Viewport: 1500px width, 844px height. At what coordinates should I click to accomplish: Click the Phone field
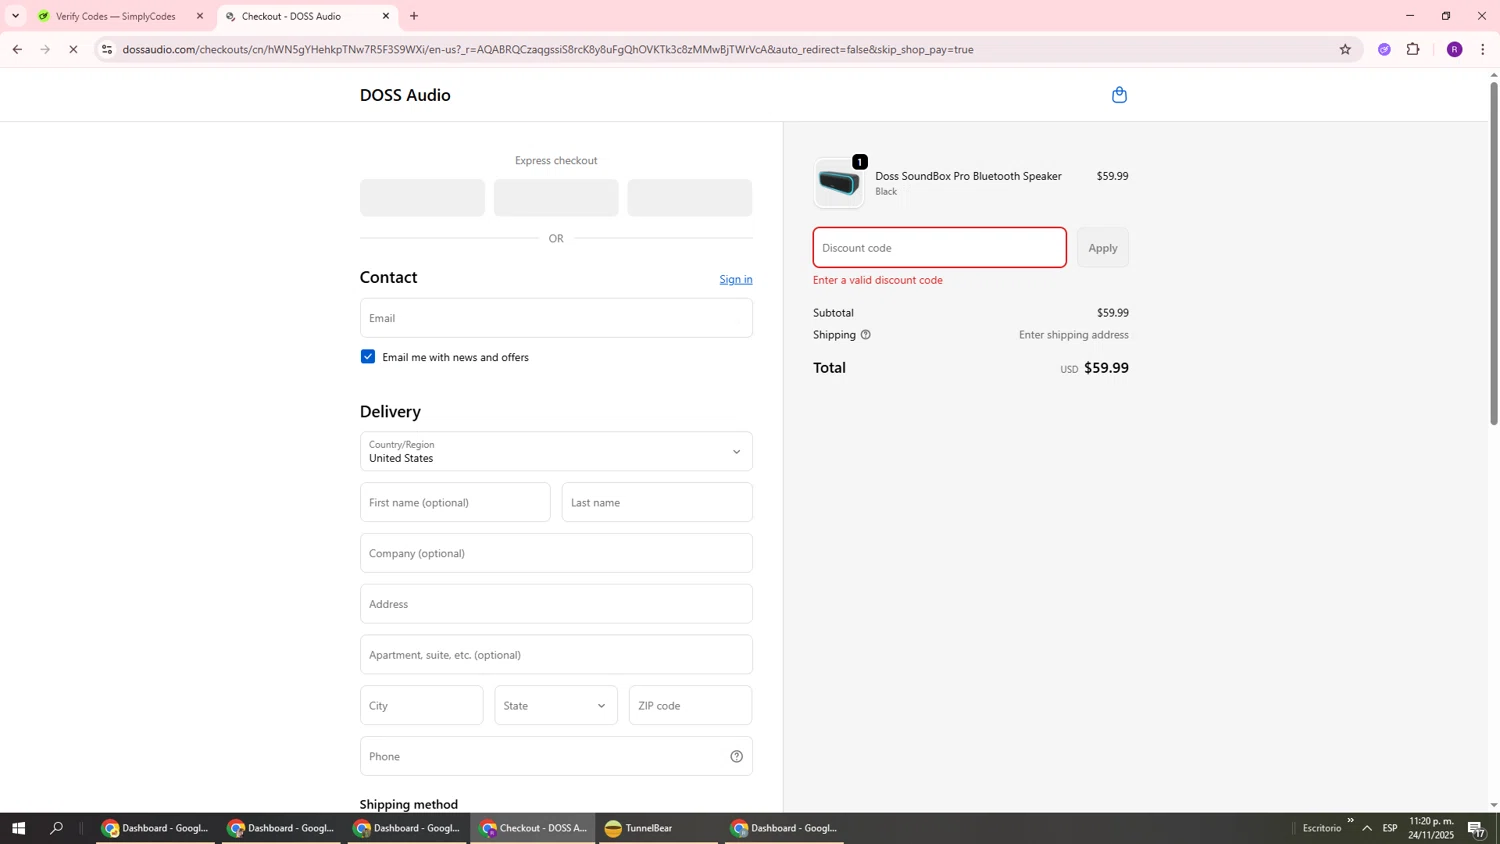pyautogui.click(x=556, y=756)
